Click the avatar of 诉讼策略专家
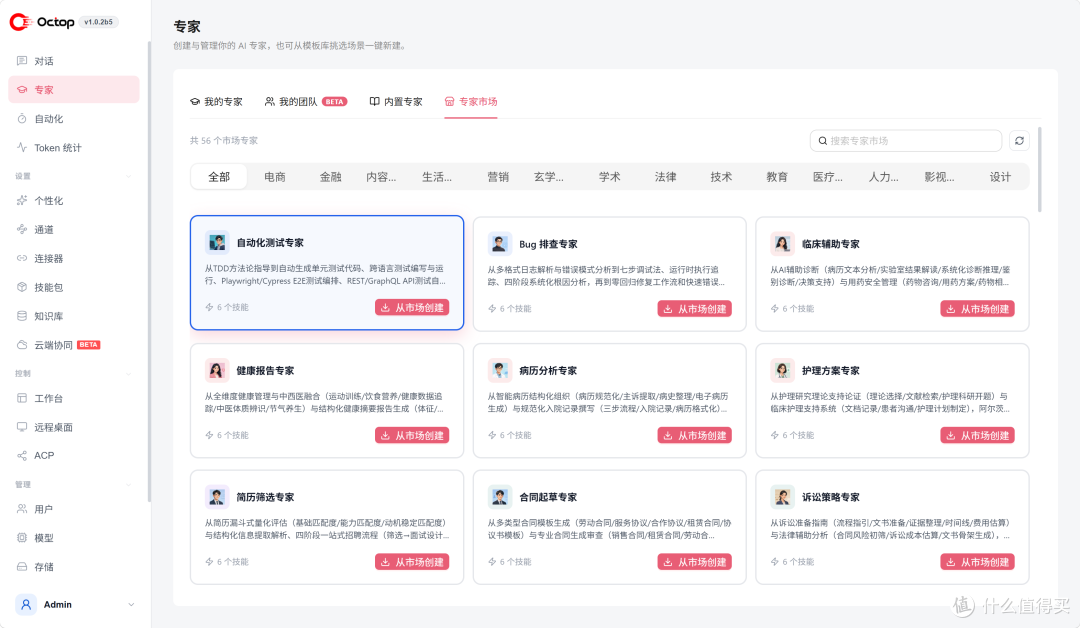This screenshot has width=1080, height=628. point(782,497)
